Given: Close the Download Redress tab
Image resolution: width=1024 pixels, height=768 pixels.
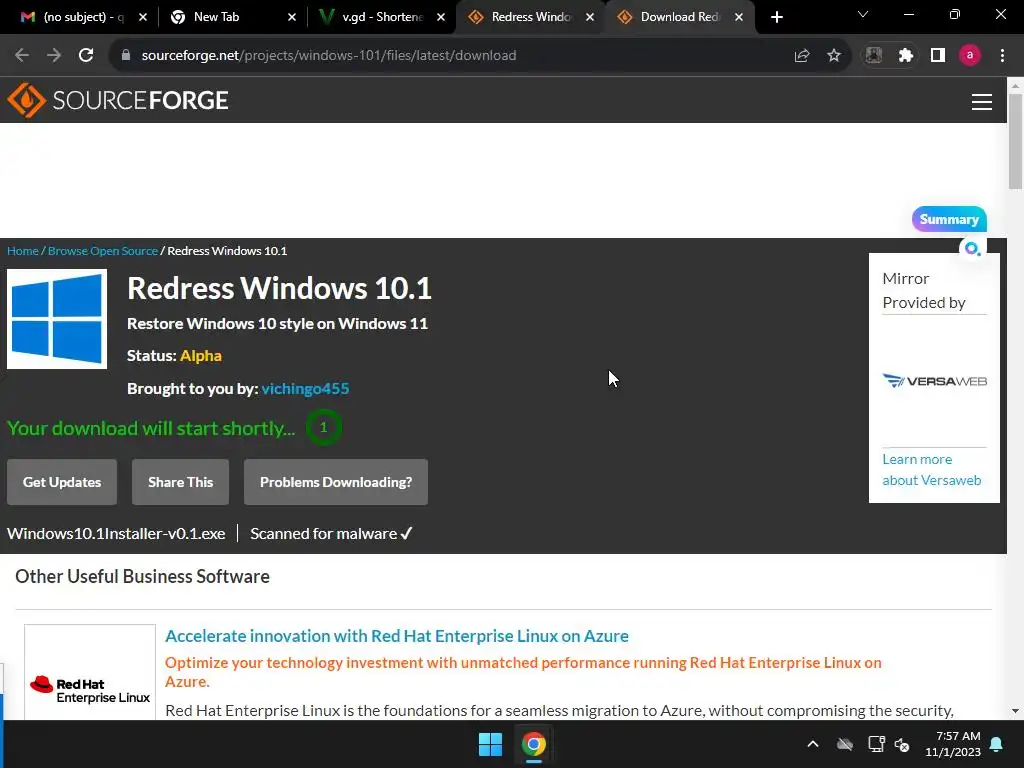Looking at the screenshot, I should tap(739, 17).
